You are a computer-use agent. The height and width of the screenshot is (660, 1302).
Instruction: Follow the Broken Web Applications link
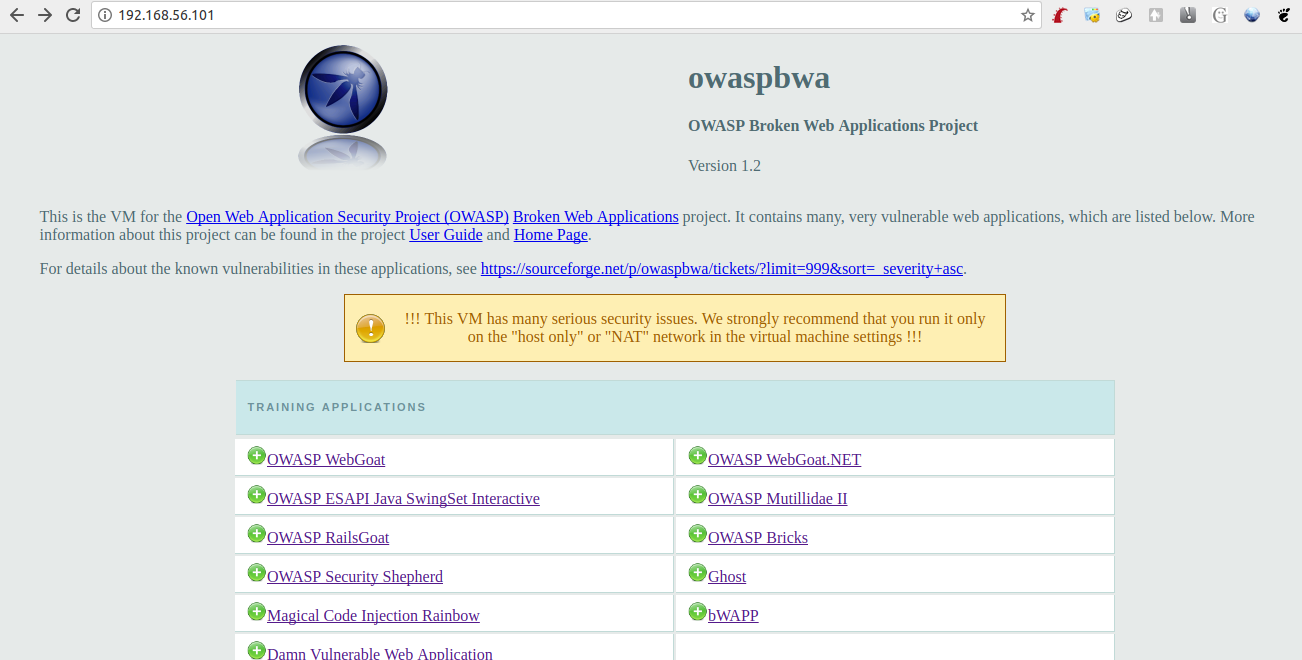coord(596,217)
